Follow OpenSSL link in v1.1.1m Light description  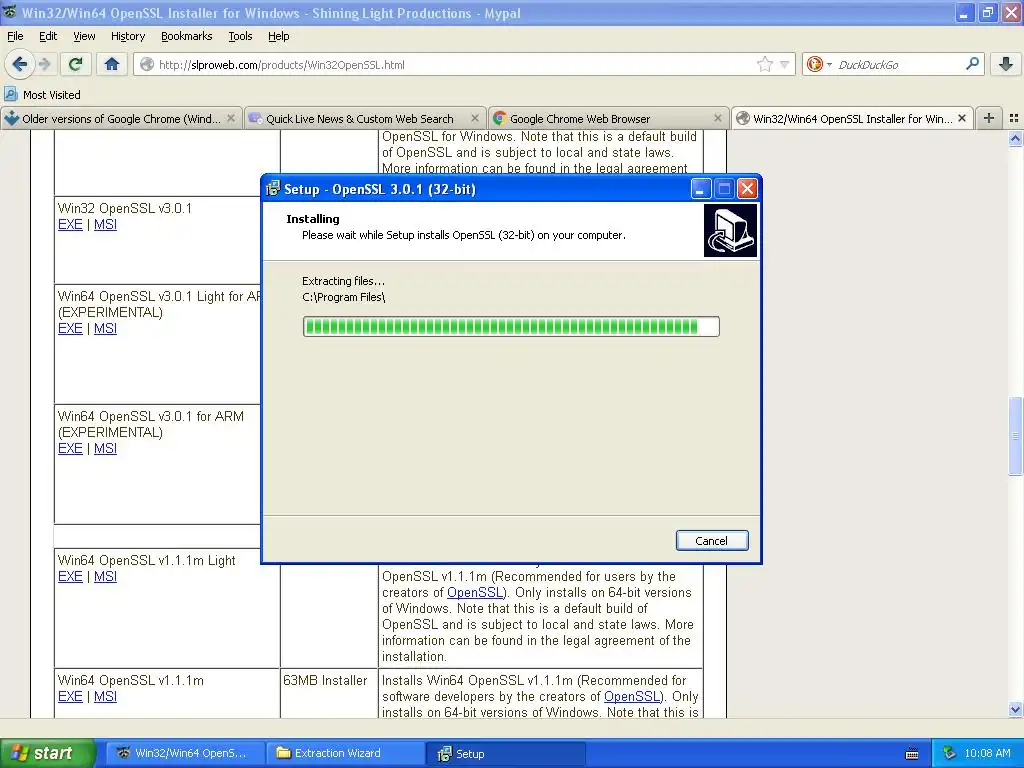tap(475, 592)
